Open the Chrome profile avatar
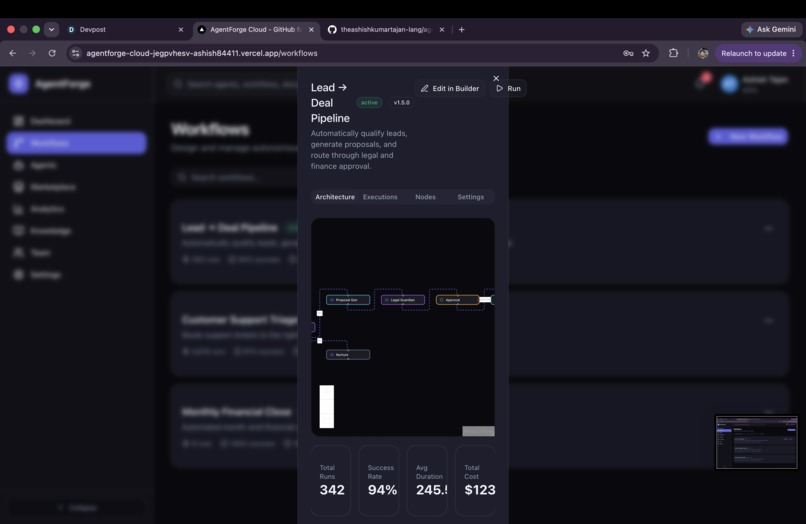Screen dimensions: 806x524 tap(703, 53)
